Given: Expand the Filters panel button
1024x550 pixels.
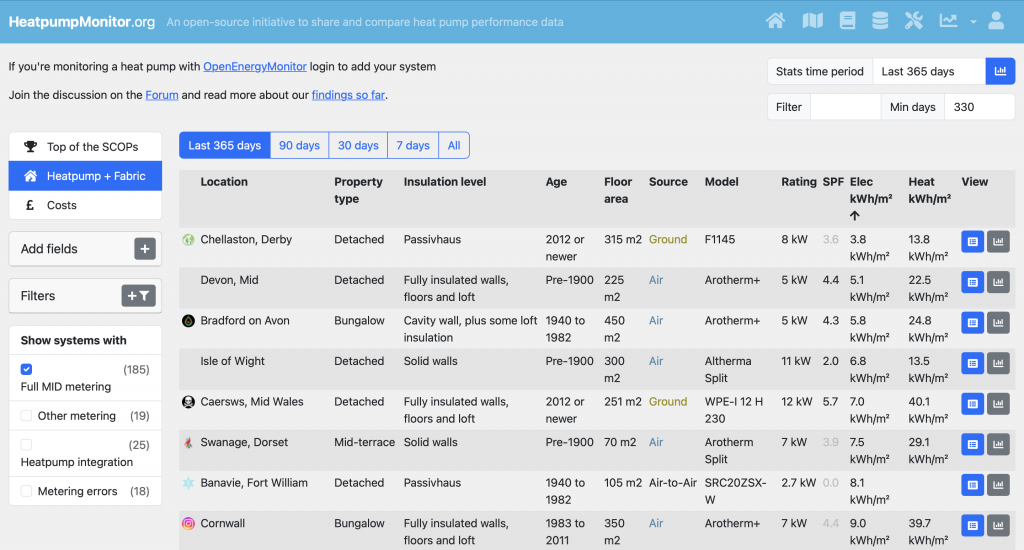Looking at the screenshot, I should (x=139, y=296).
